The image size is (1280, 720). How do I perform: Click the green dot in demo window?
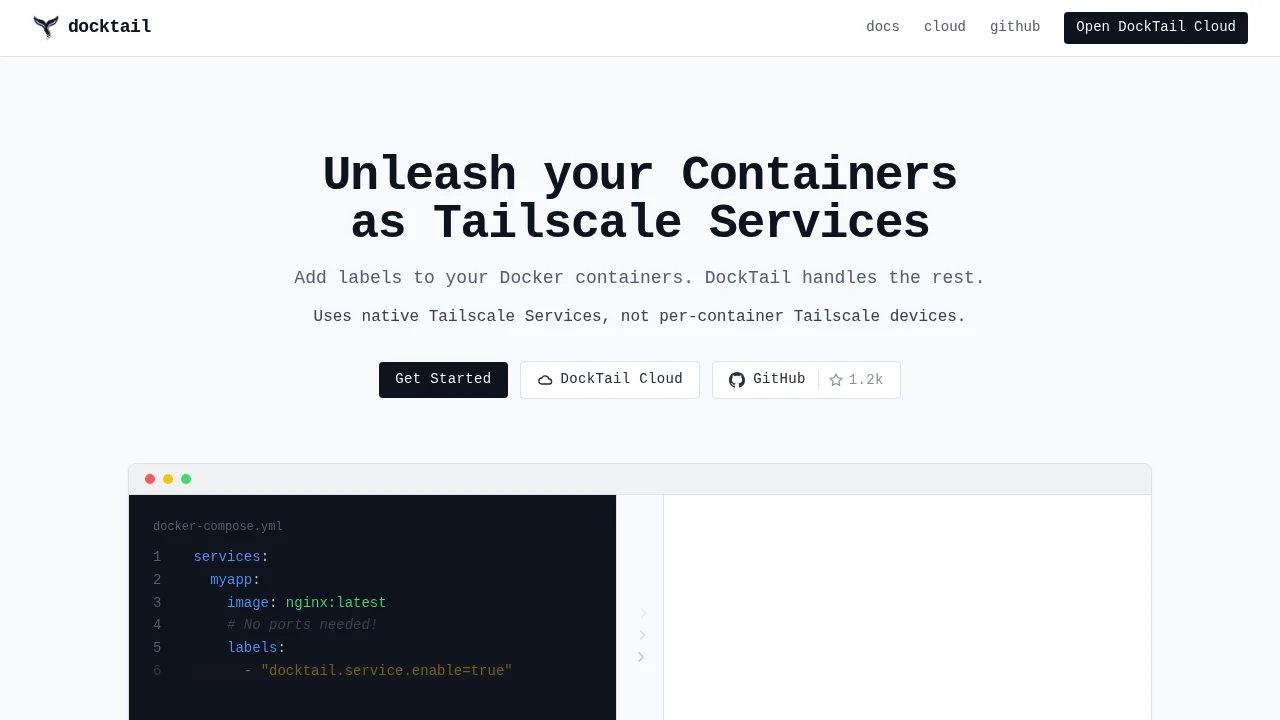[x=186, y=479]
